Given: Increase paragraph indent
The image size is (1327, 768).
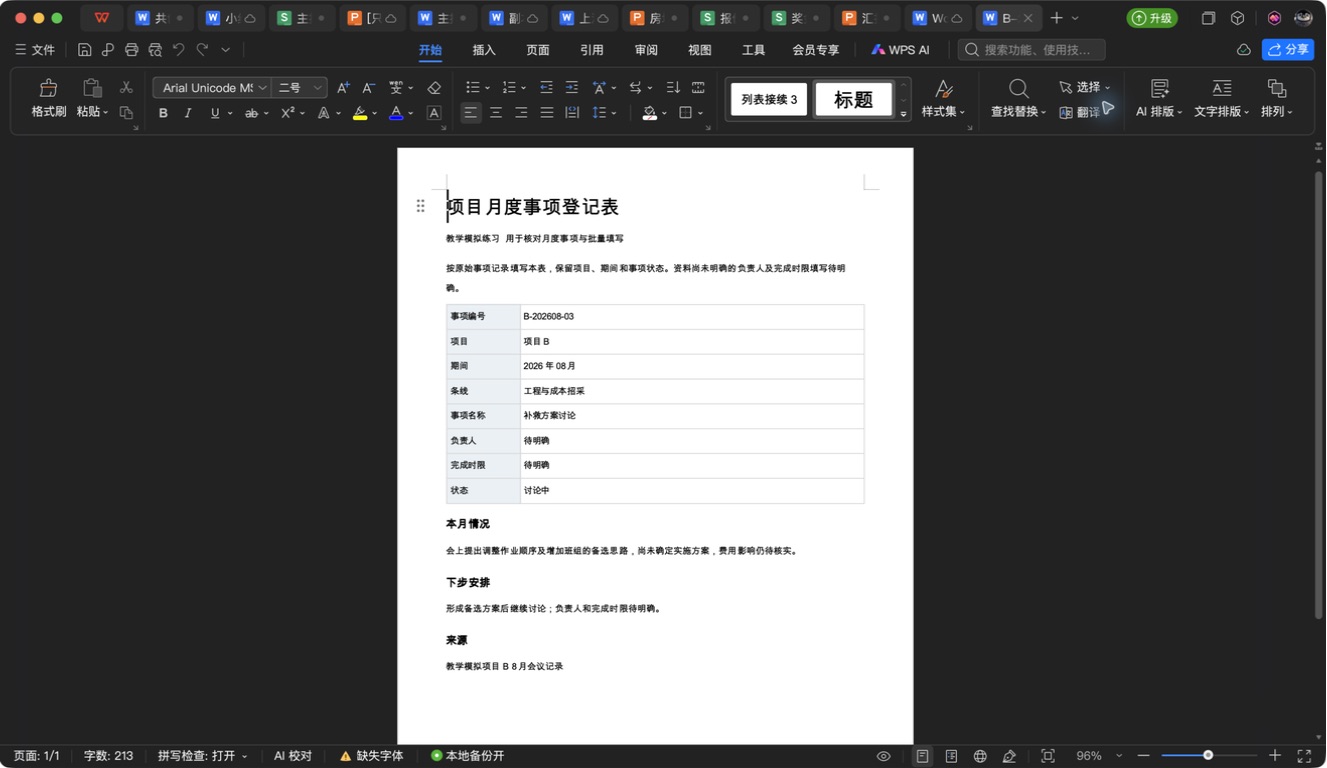Looking at the screenshot, I should (x=571, y=88).
